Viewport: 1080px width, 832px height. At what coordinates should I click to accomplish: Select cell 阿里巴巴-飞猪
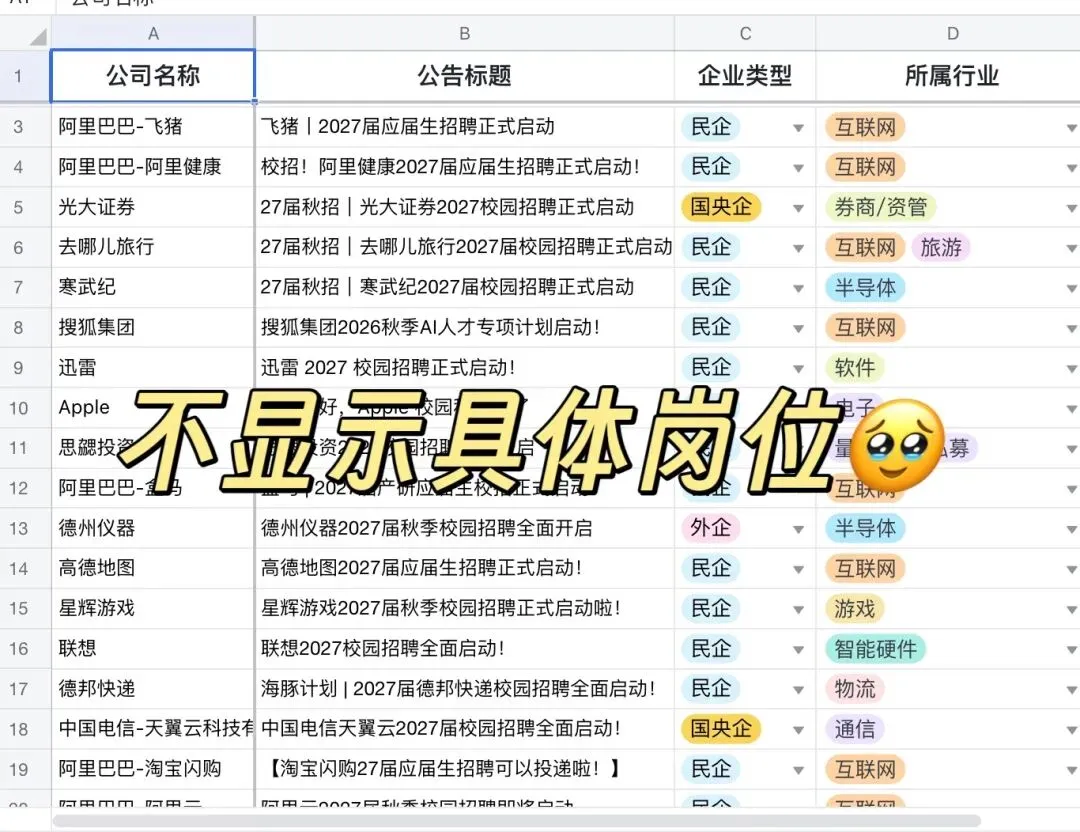pos(153,127)
